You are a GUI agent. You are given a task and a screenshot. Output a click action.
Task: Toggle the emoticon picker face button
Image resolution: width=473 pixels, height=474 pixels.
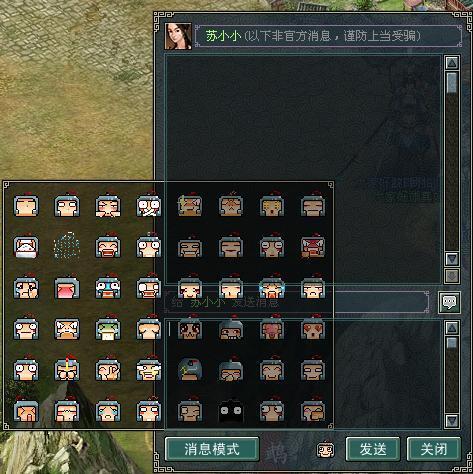coord(325,449)
